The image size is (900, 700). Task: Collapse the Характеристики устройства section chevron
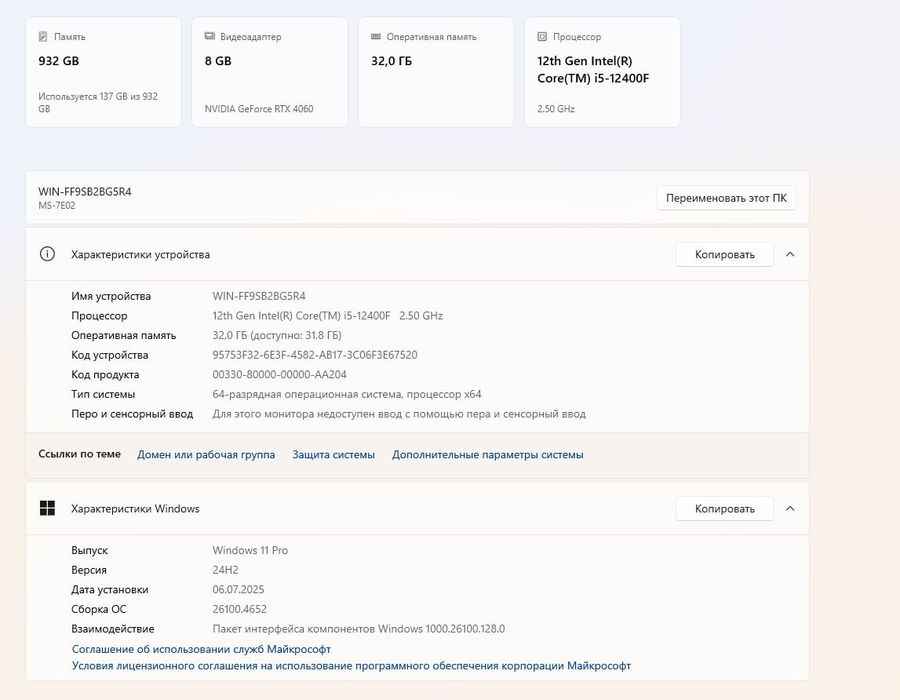790,254
